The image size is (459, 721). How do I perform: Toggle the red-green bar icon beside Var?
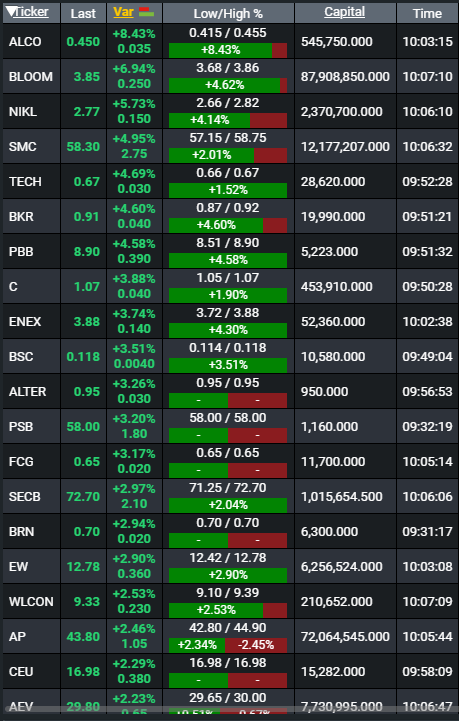(147, 12)
